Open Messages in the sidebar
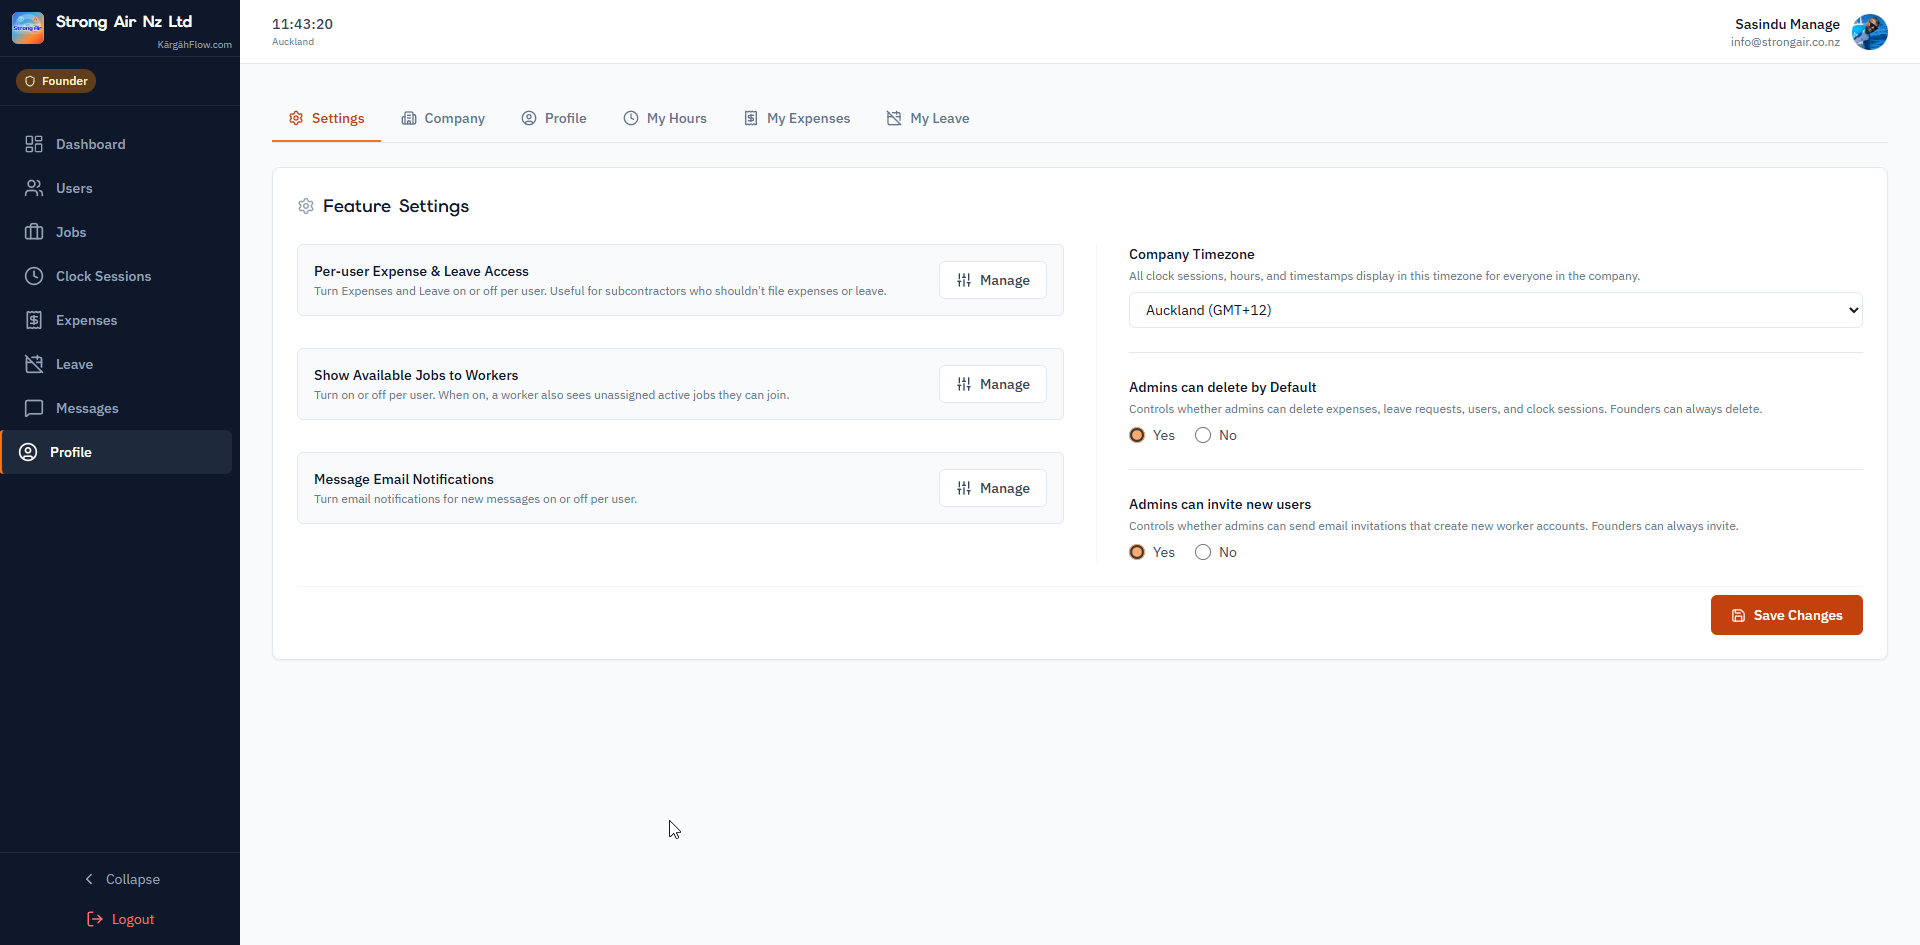 point(116,408)
